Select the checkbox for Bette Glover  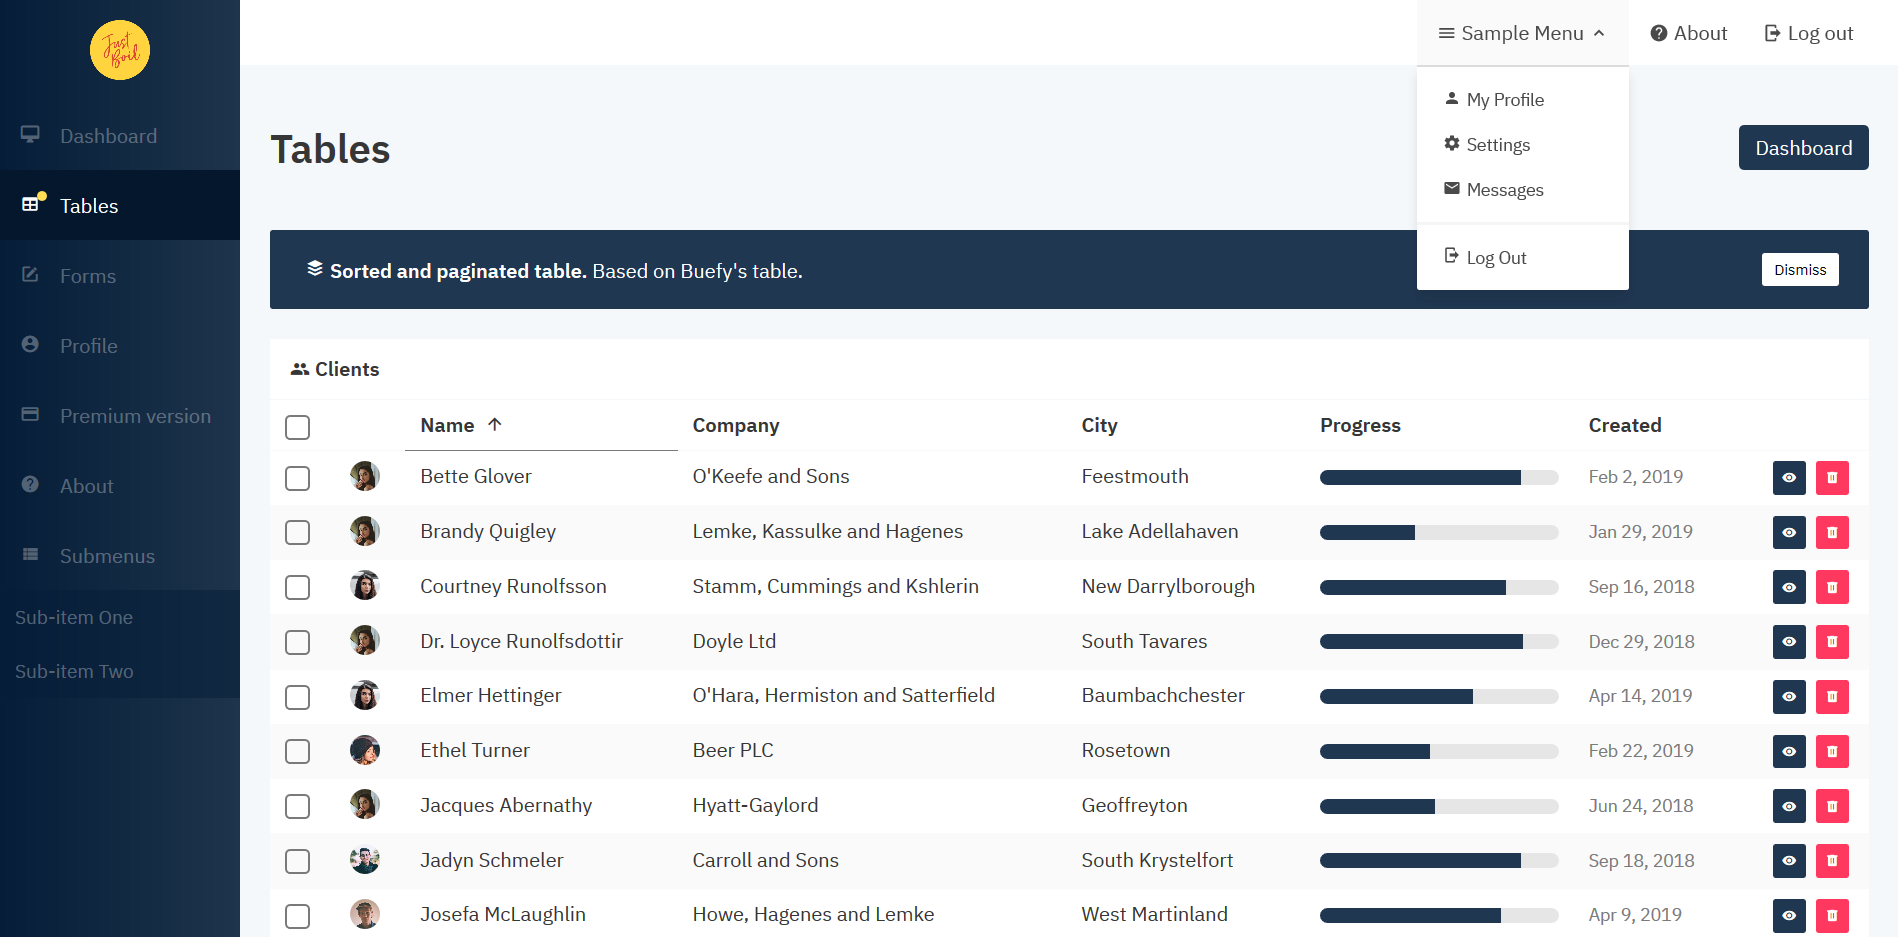coord(297,478)
